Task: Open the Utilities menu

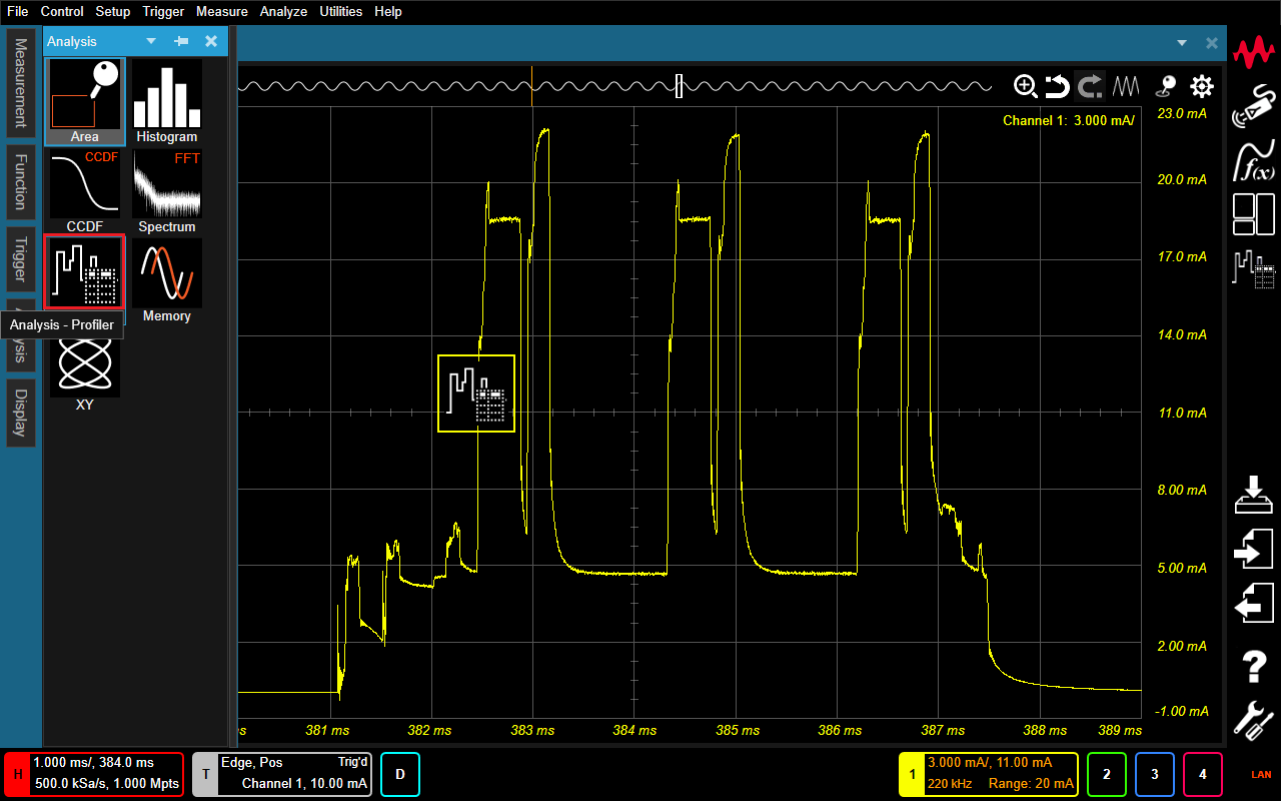Action: tap(341, 12)
